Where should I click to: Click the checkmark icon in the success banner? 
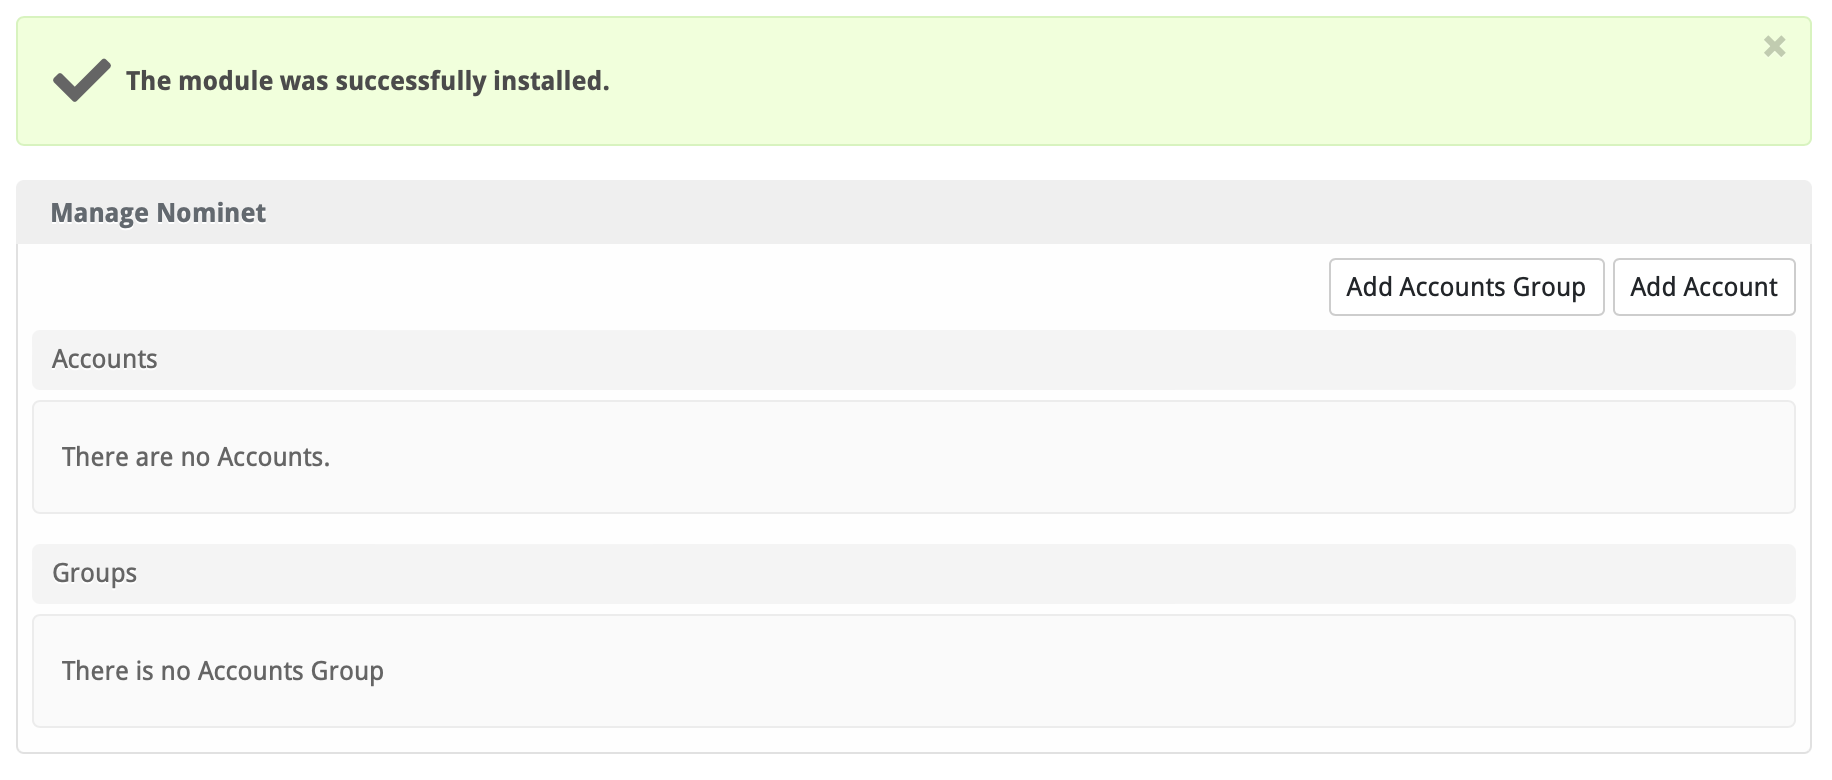tap(82, 80)
